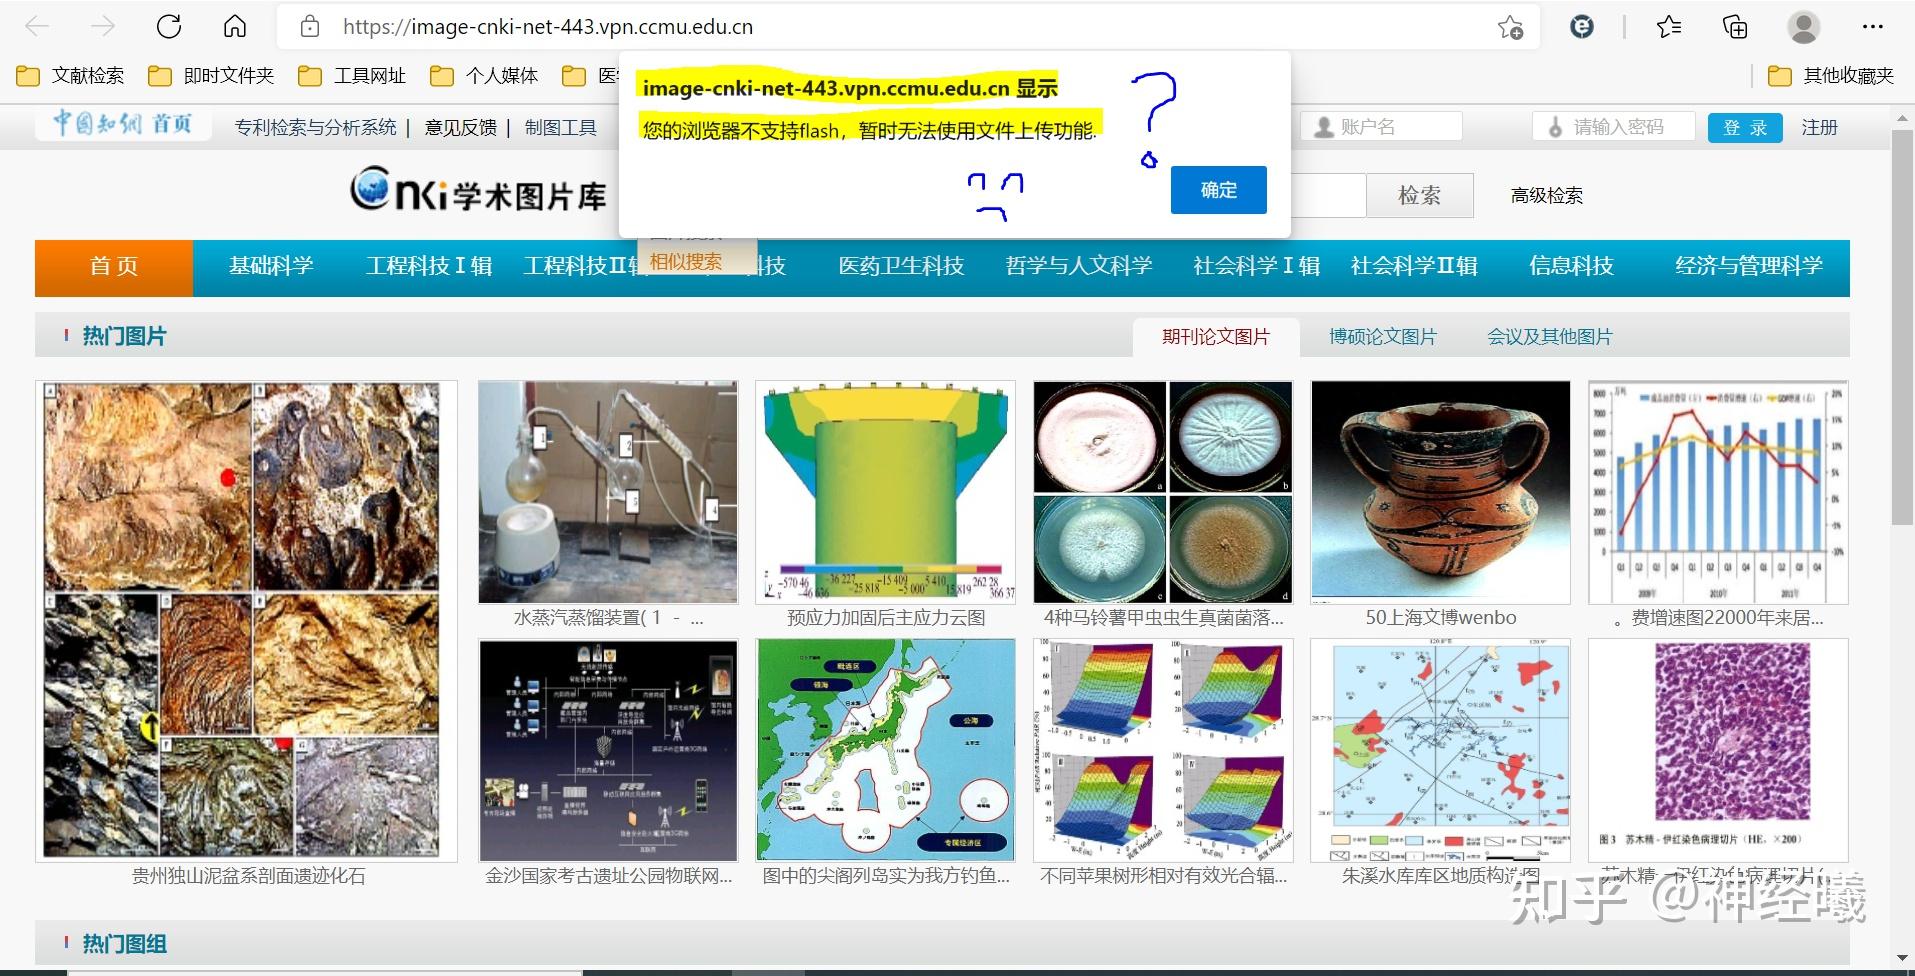Switch to the 博硕论文图片 tab
Screen dimensions: 1915x976
1382,337
